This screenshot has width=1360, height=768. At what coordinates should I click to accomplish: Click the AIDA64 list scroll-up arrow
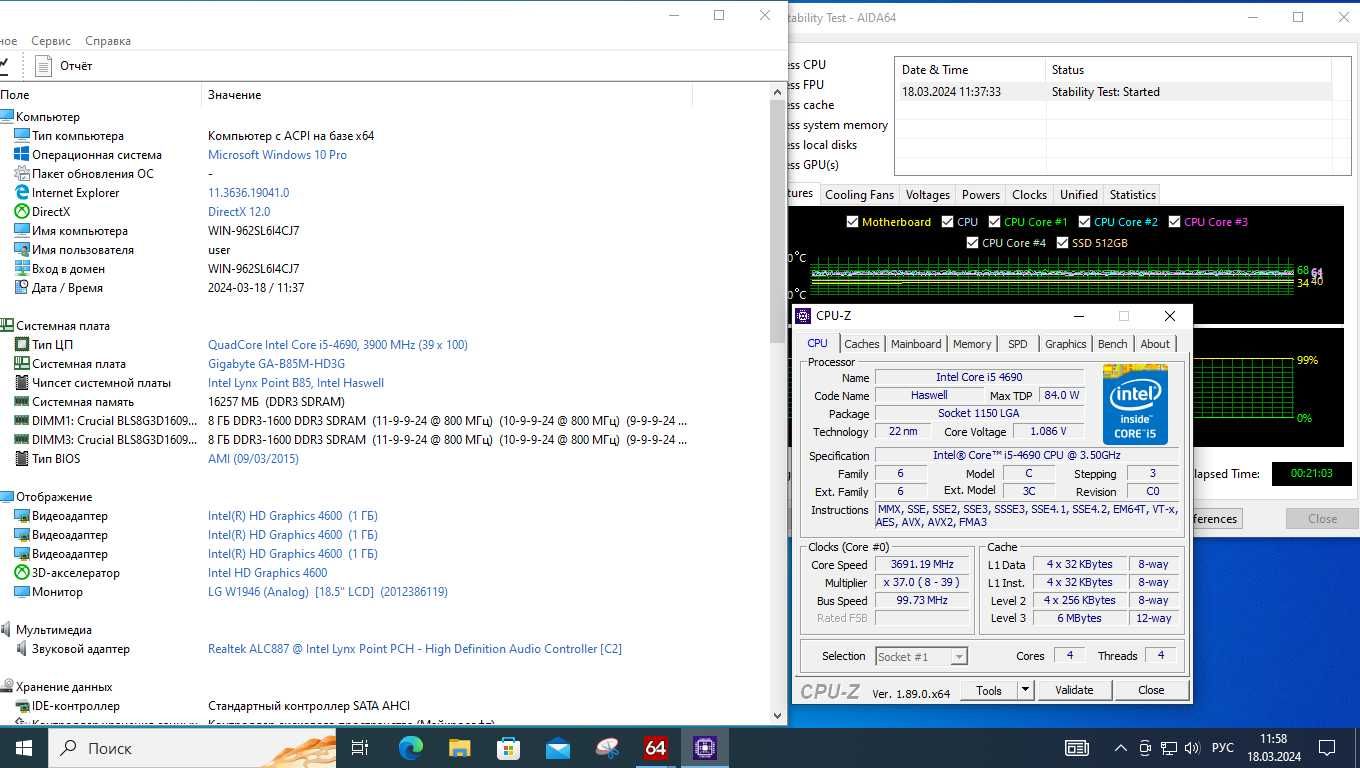click(778, 92)
